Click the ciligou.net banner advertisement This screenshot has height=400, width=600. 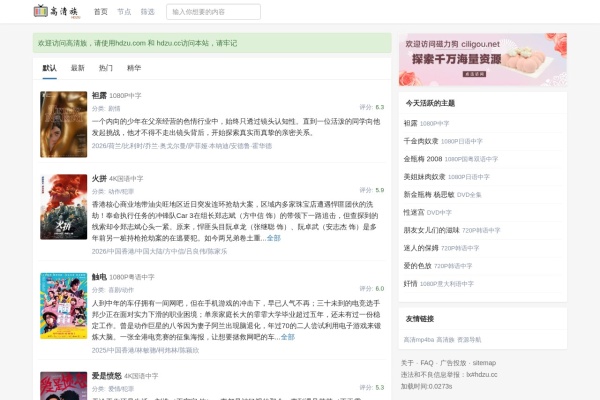(483, 59)
